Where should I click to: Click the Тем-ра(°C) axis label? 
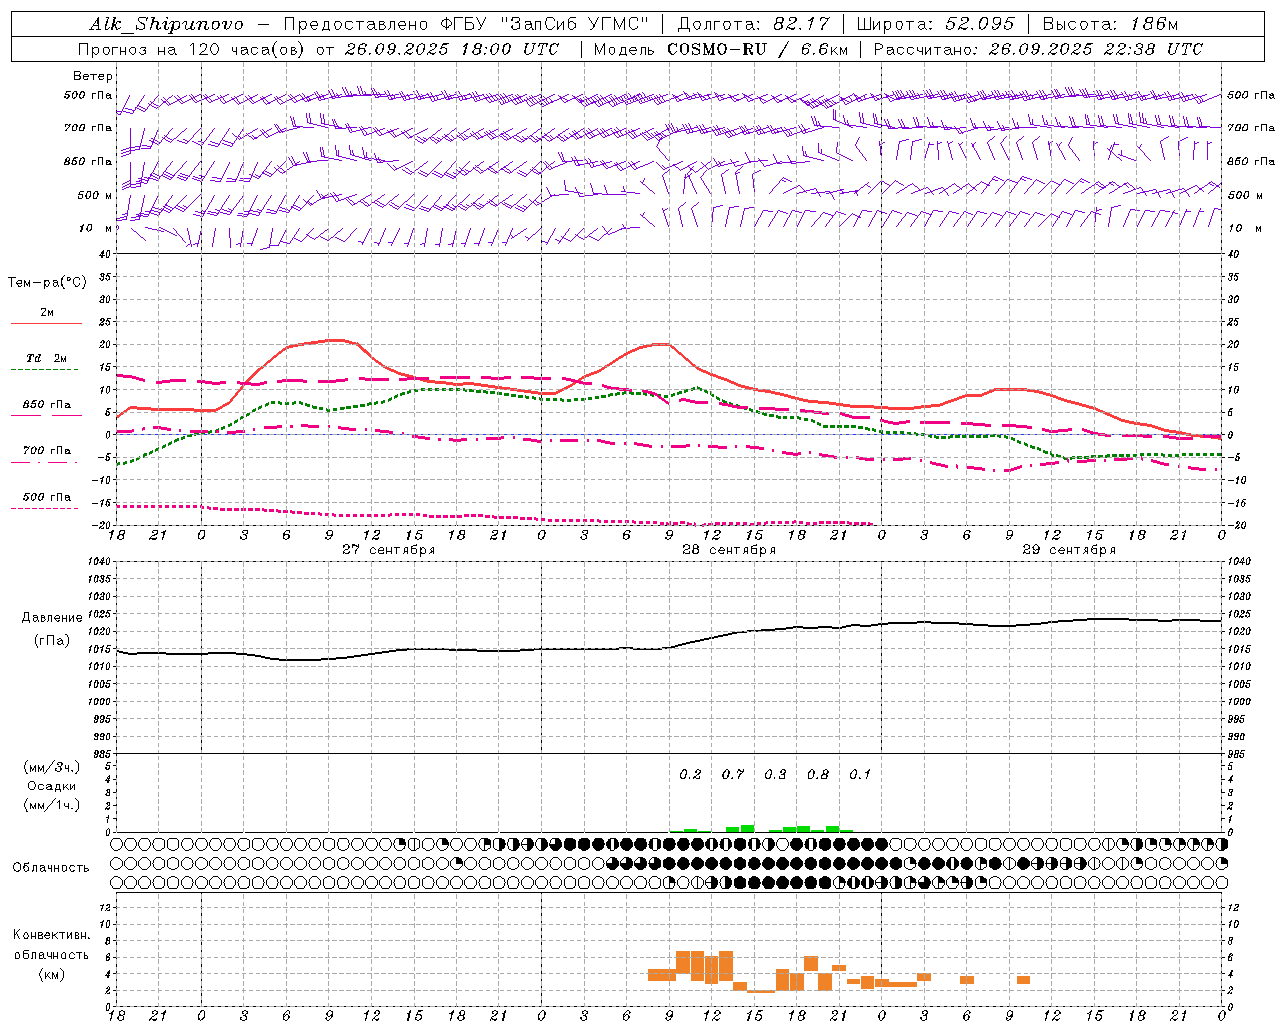pos(47,283)
